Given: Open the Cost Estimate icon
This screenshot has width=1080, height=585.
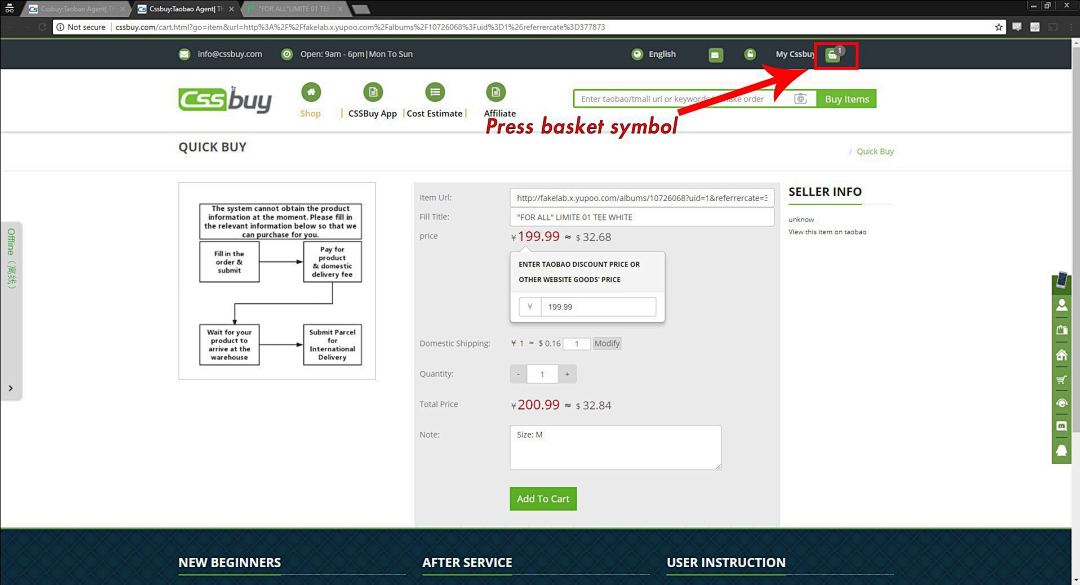Looking at the screenshot, I should coord(435,92).
